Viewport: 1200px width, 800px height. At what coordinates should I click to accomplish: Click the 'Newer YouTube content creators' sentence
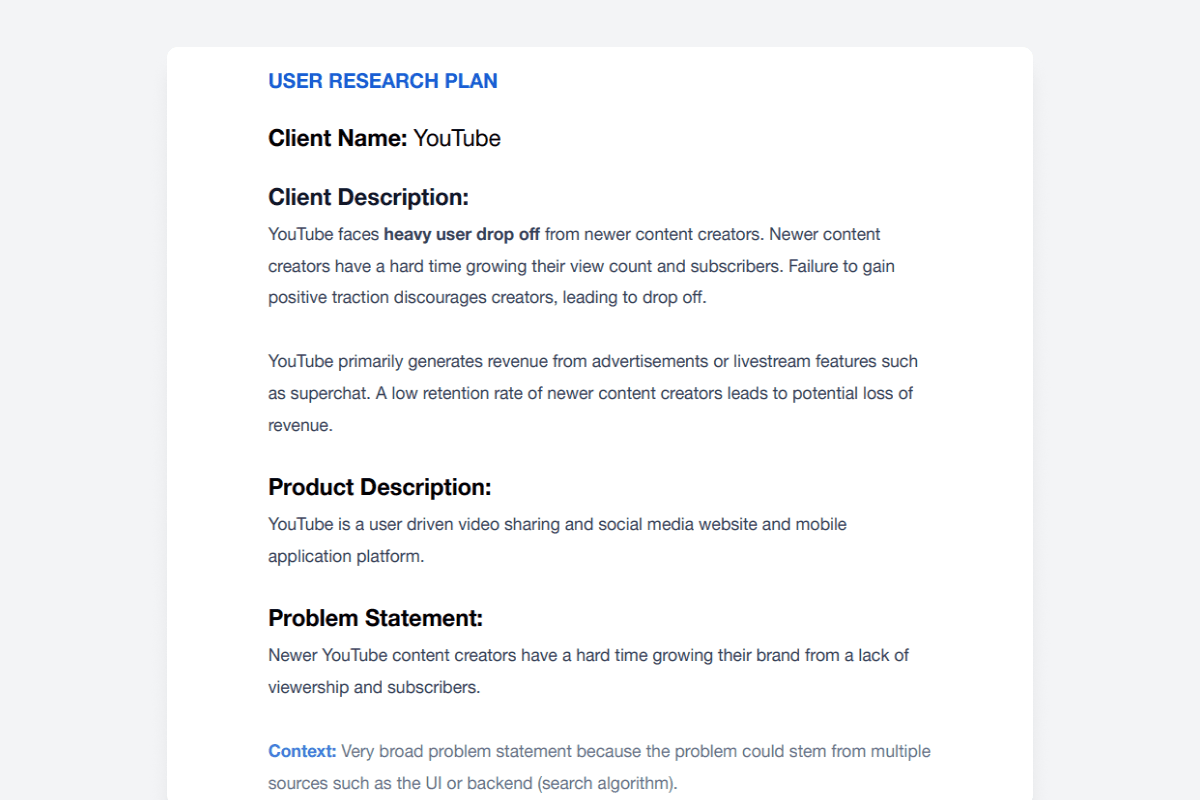(588, 655)
